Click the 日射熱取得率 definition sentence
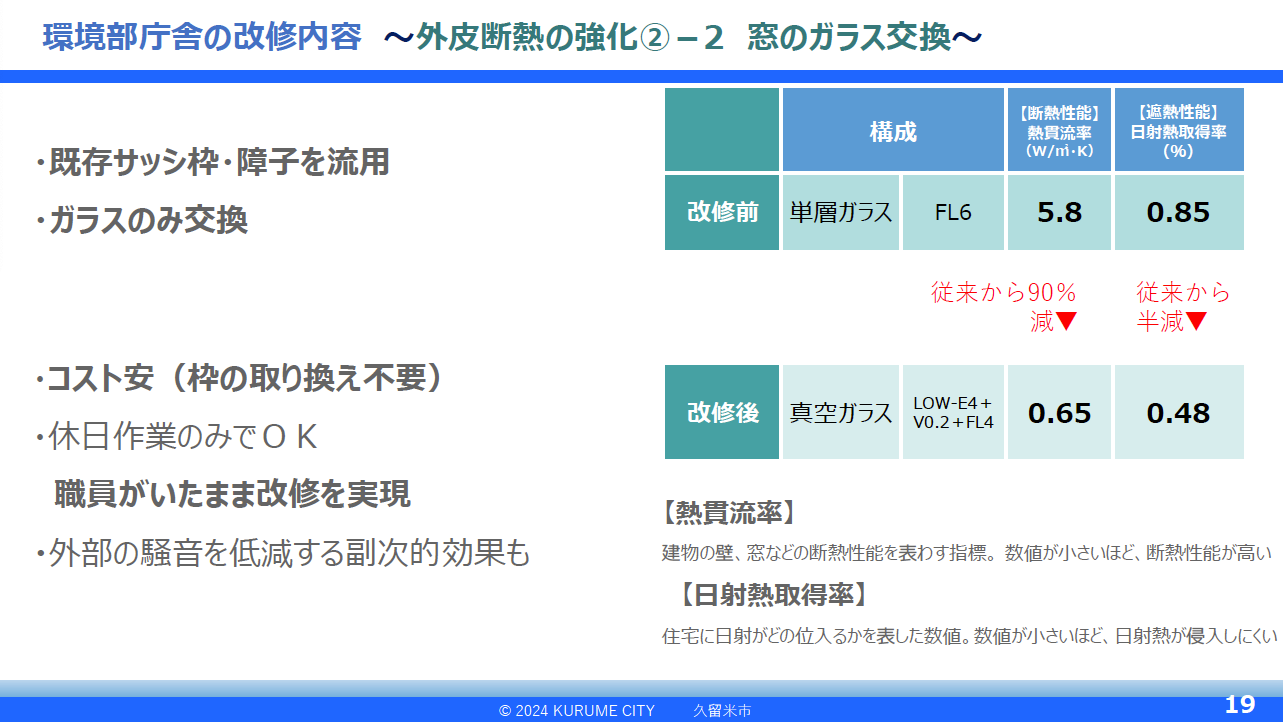 [x=969, y=635]
